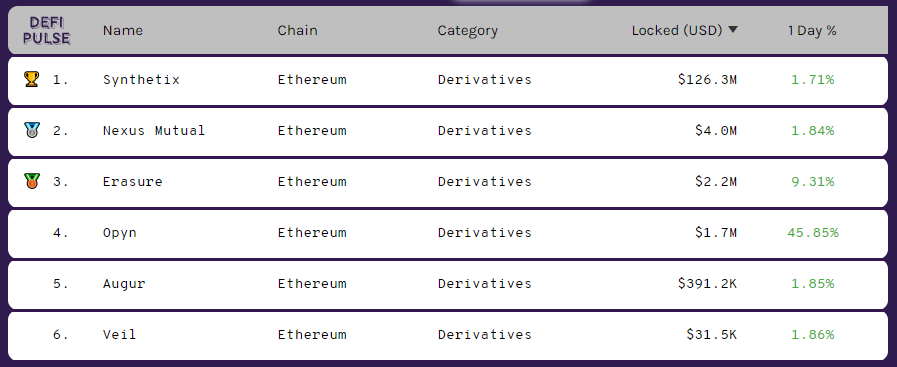Sort by the Chain column header
This screenshot has width=897, height=367.
[x=297, y=30]
